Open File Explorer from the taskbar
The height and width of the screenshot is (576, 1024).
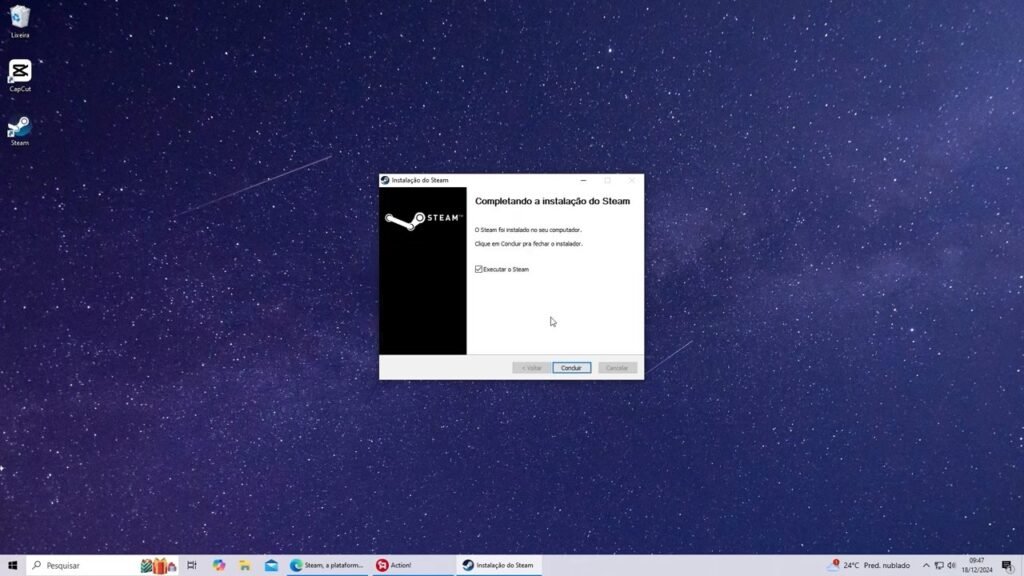245,566
